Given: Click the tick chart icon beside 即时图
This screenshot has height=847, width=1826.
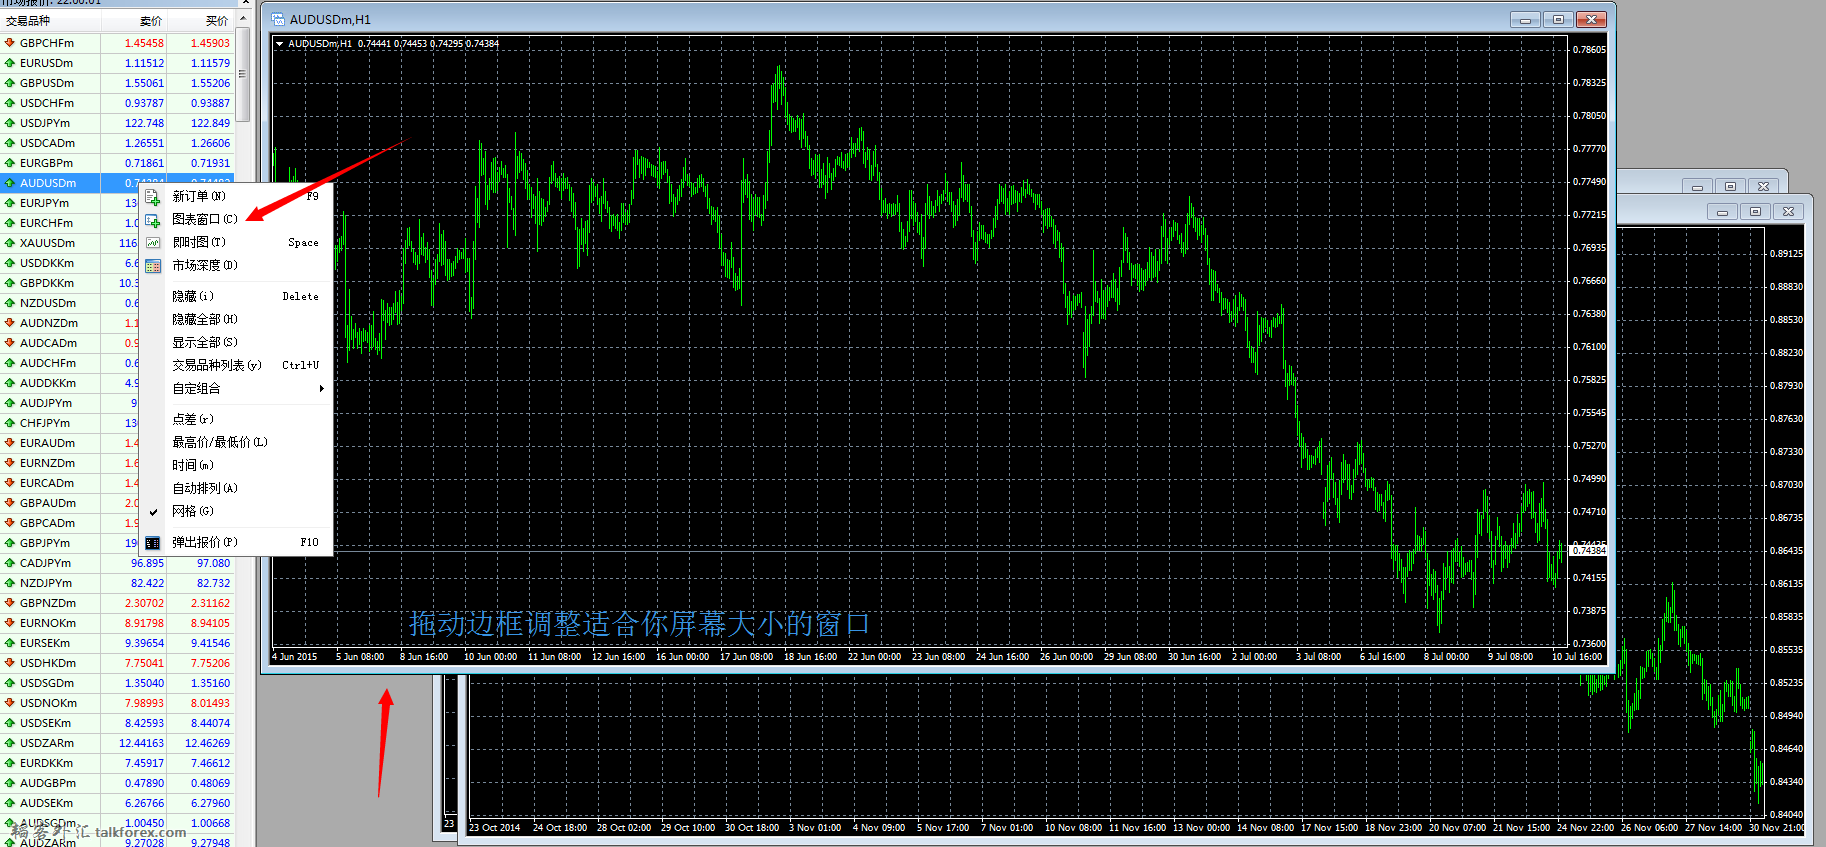Looking at the screenshot, I should (x=152, y=243).
